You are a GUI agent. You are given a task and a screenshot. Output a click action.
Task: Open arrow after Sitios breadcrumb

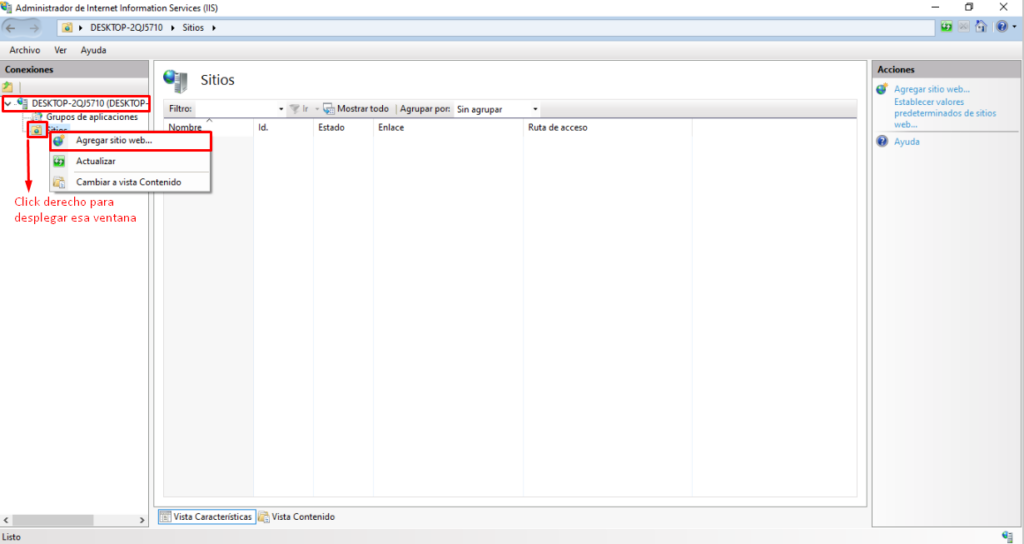tap(214, 27)
